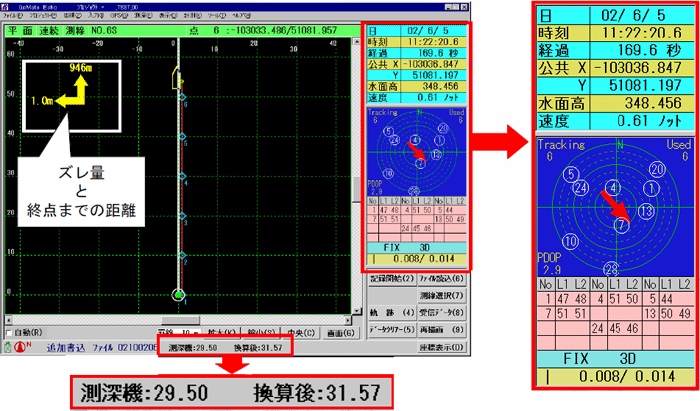700x411 pixels.
Task: Click the 追加書込 status text
Action: 66,348
